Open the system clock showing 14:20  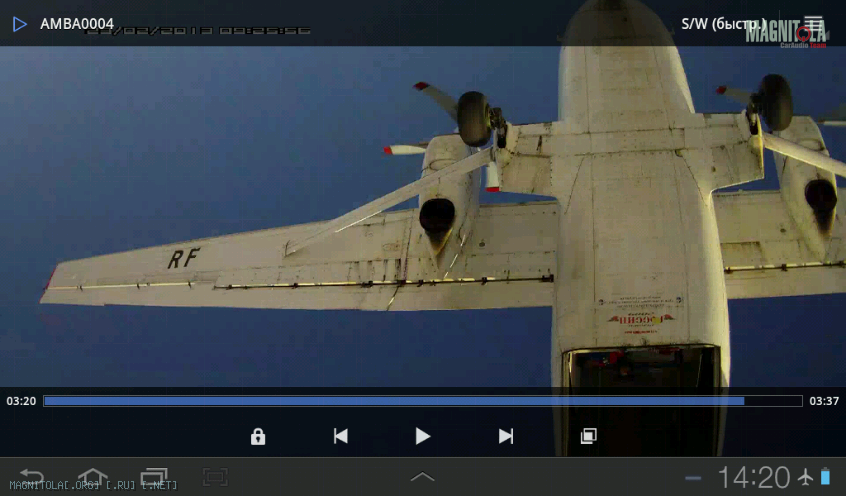[x=754, y=477]
